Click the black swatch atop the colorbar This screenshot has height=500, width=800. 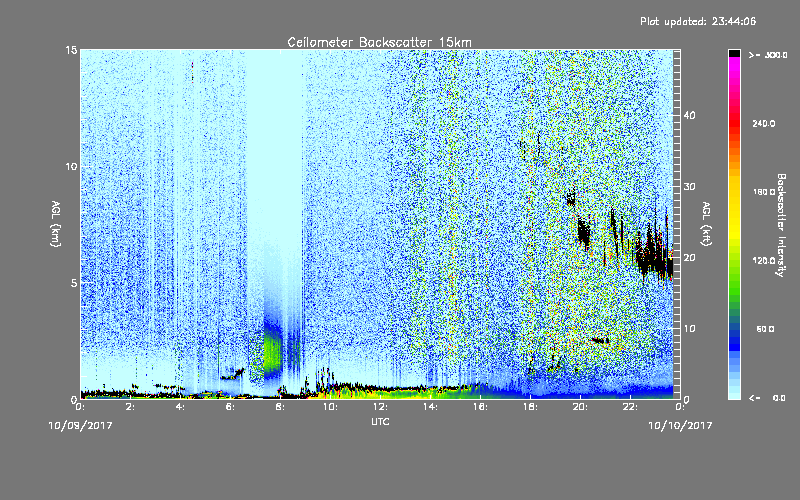click(734, 53)
